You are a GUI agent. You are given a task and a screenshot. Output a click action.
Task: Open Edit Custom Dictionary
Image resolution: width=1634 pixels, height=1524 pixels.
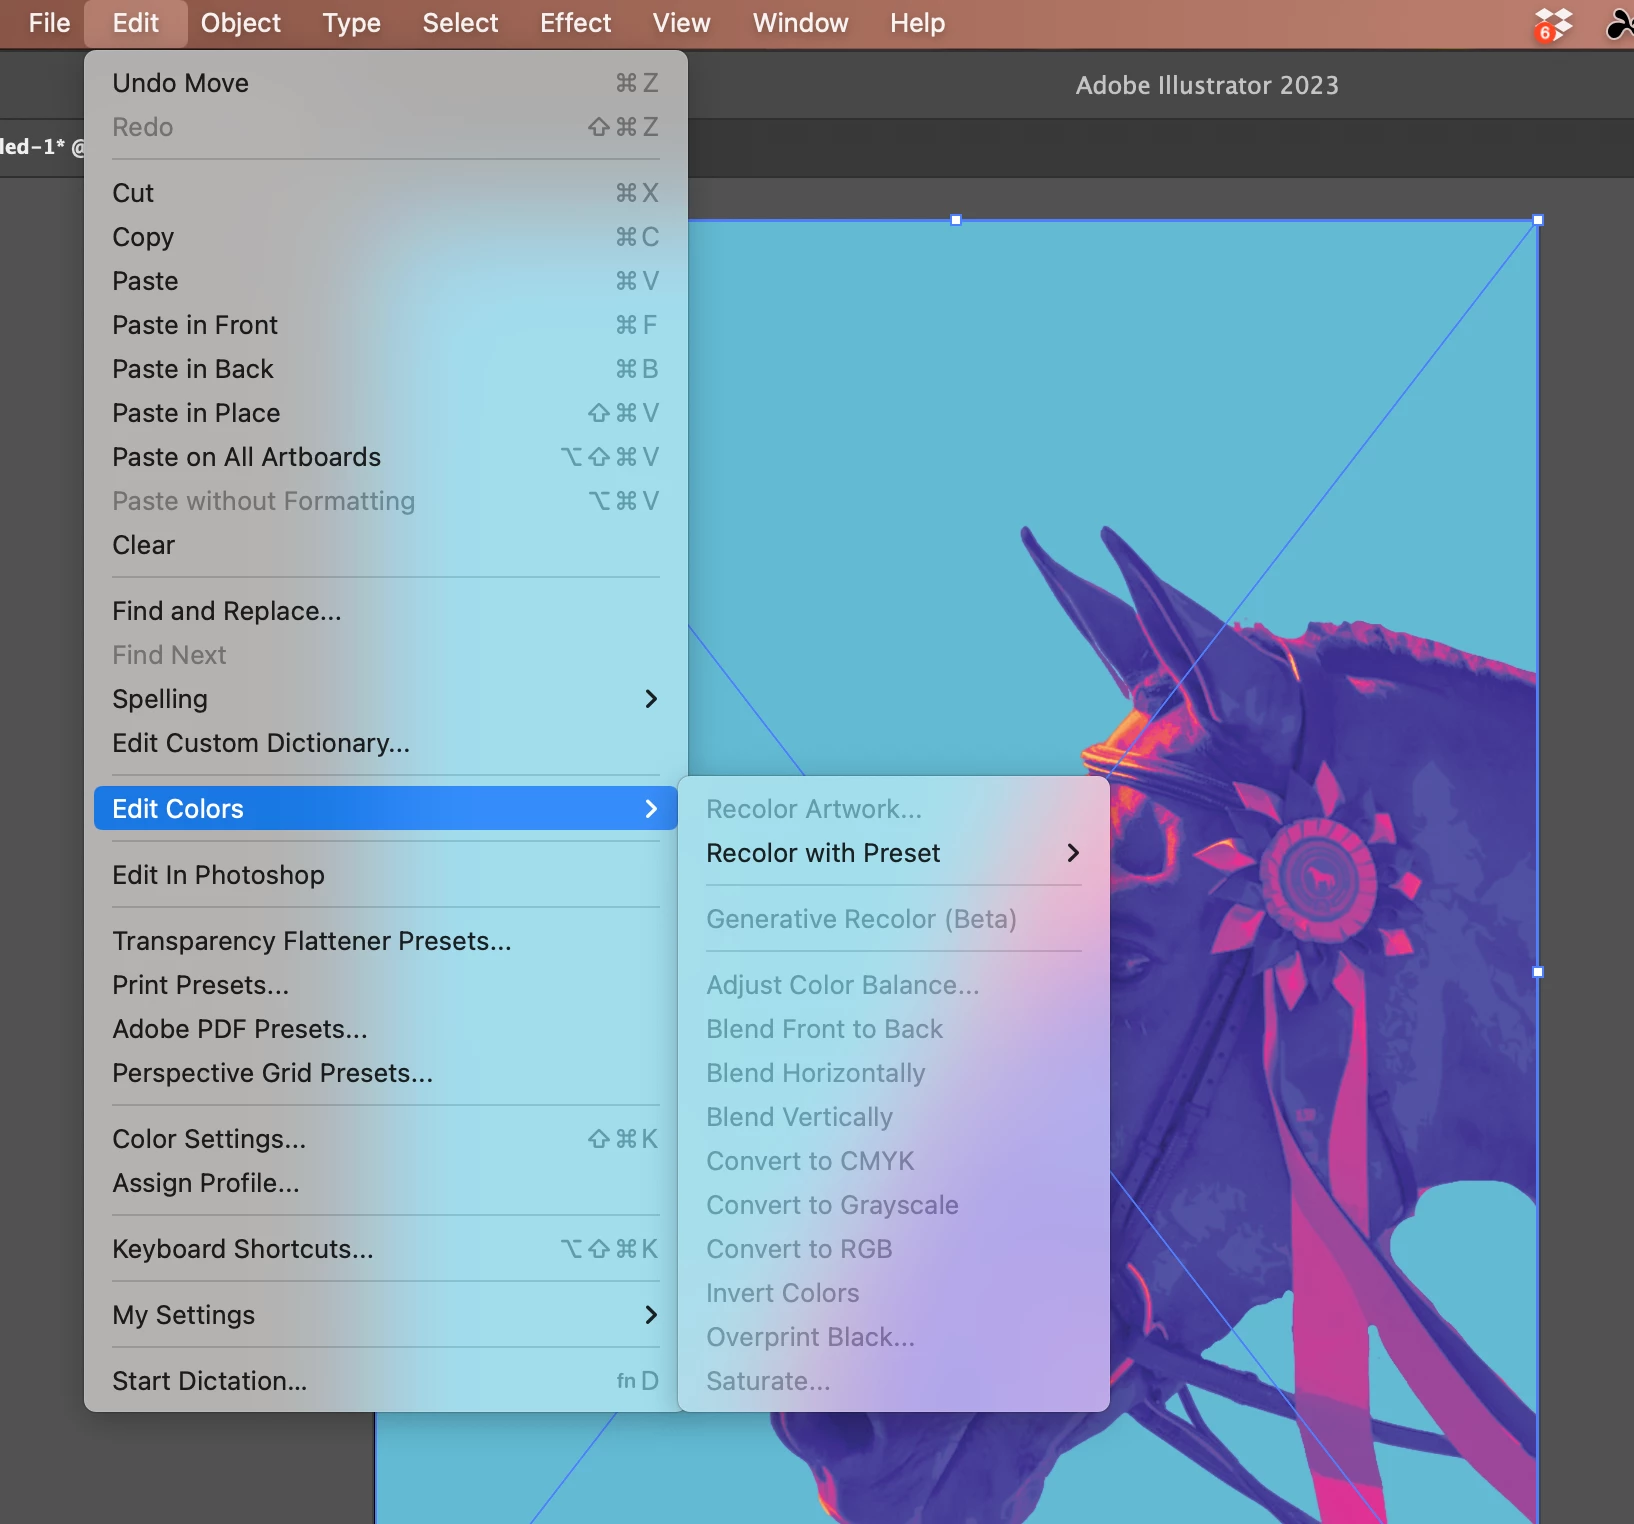pos(385,743)
